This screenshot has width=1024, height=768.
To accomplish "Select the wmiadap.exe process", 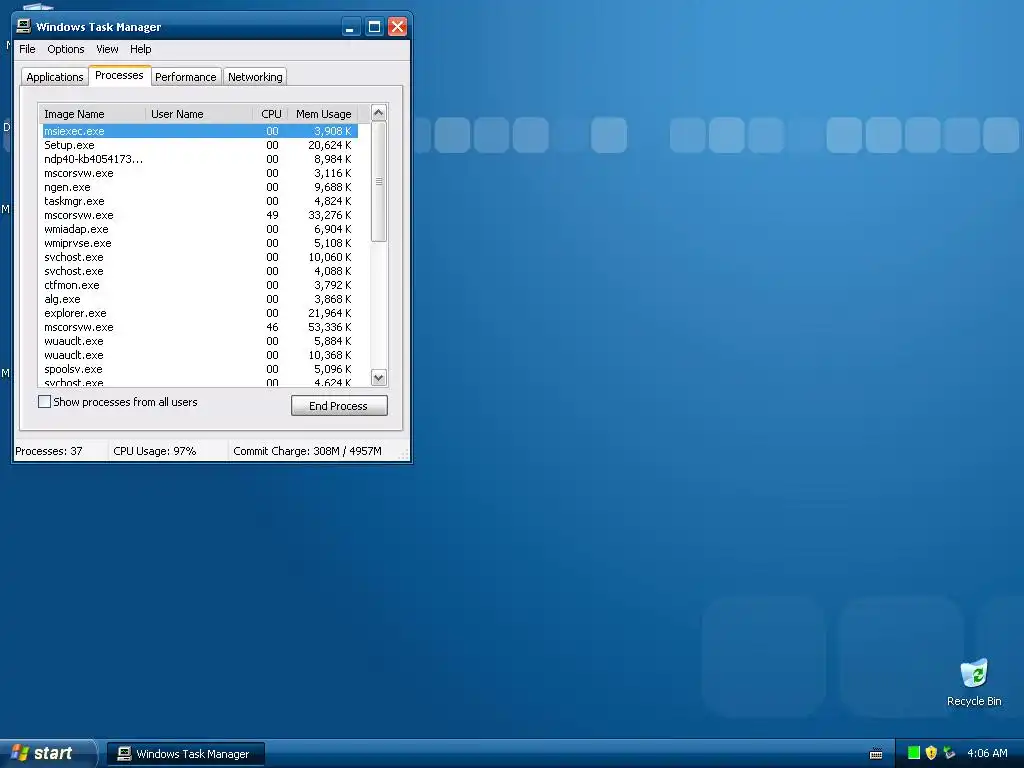I will (200, 229).
